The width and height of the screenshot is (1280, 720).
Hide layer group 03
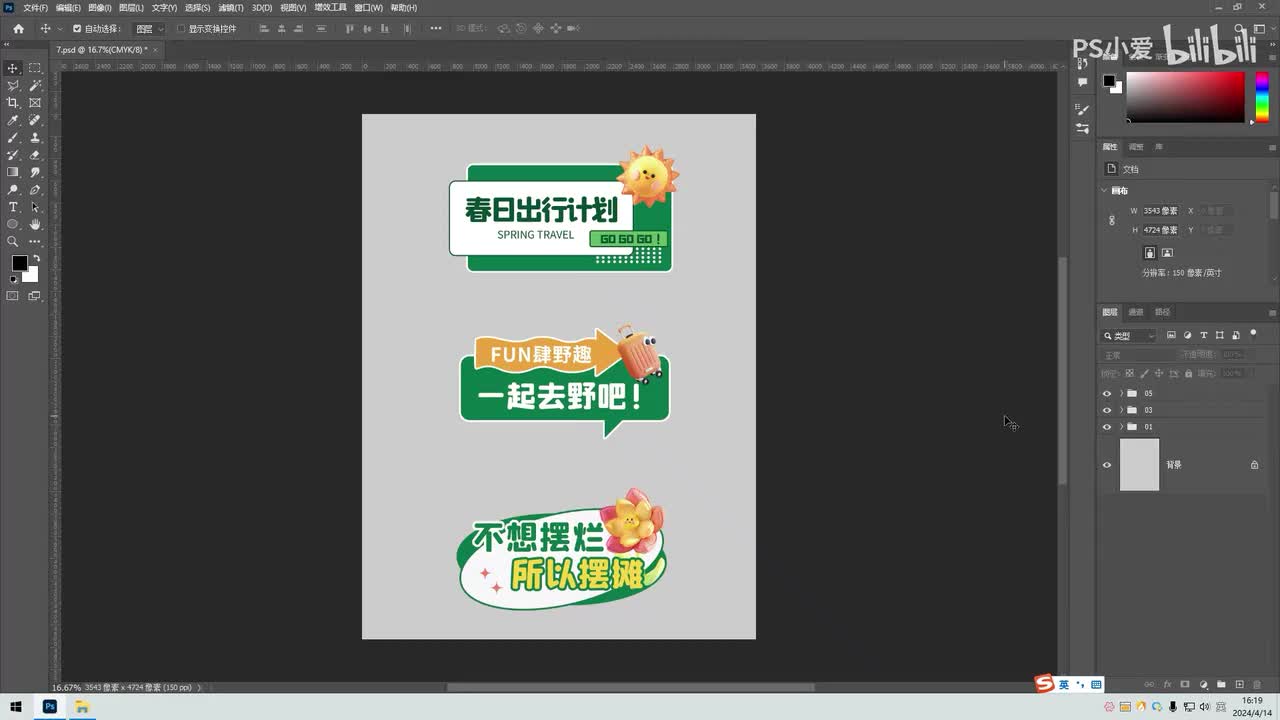coord(1106,410)
